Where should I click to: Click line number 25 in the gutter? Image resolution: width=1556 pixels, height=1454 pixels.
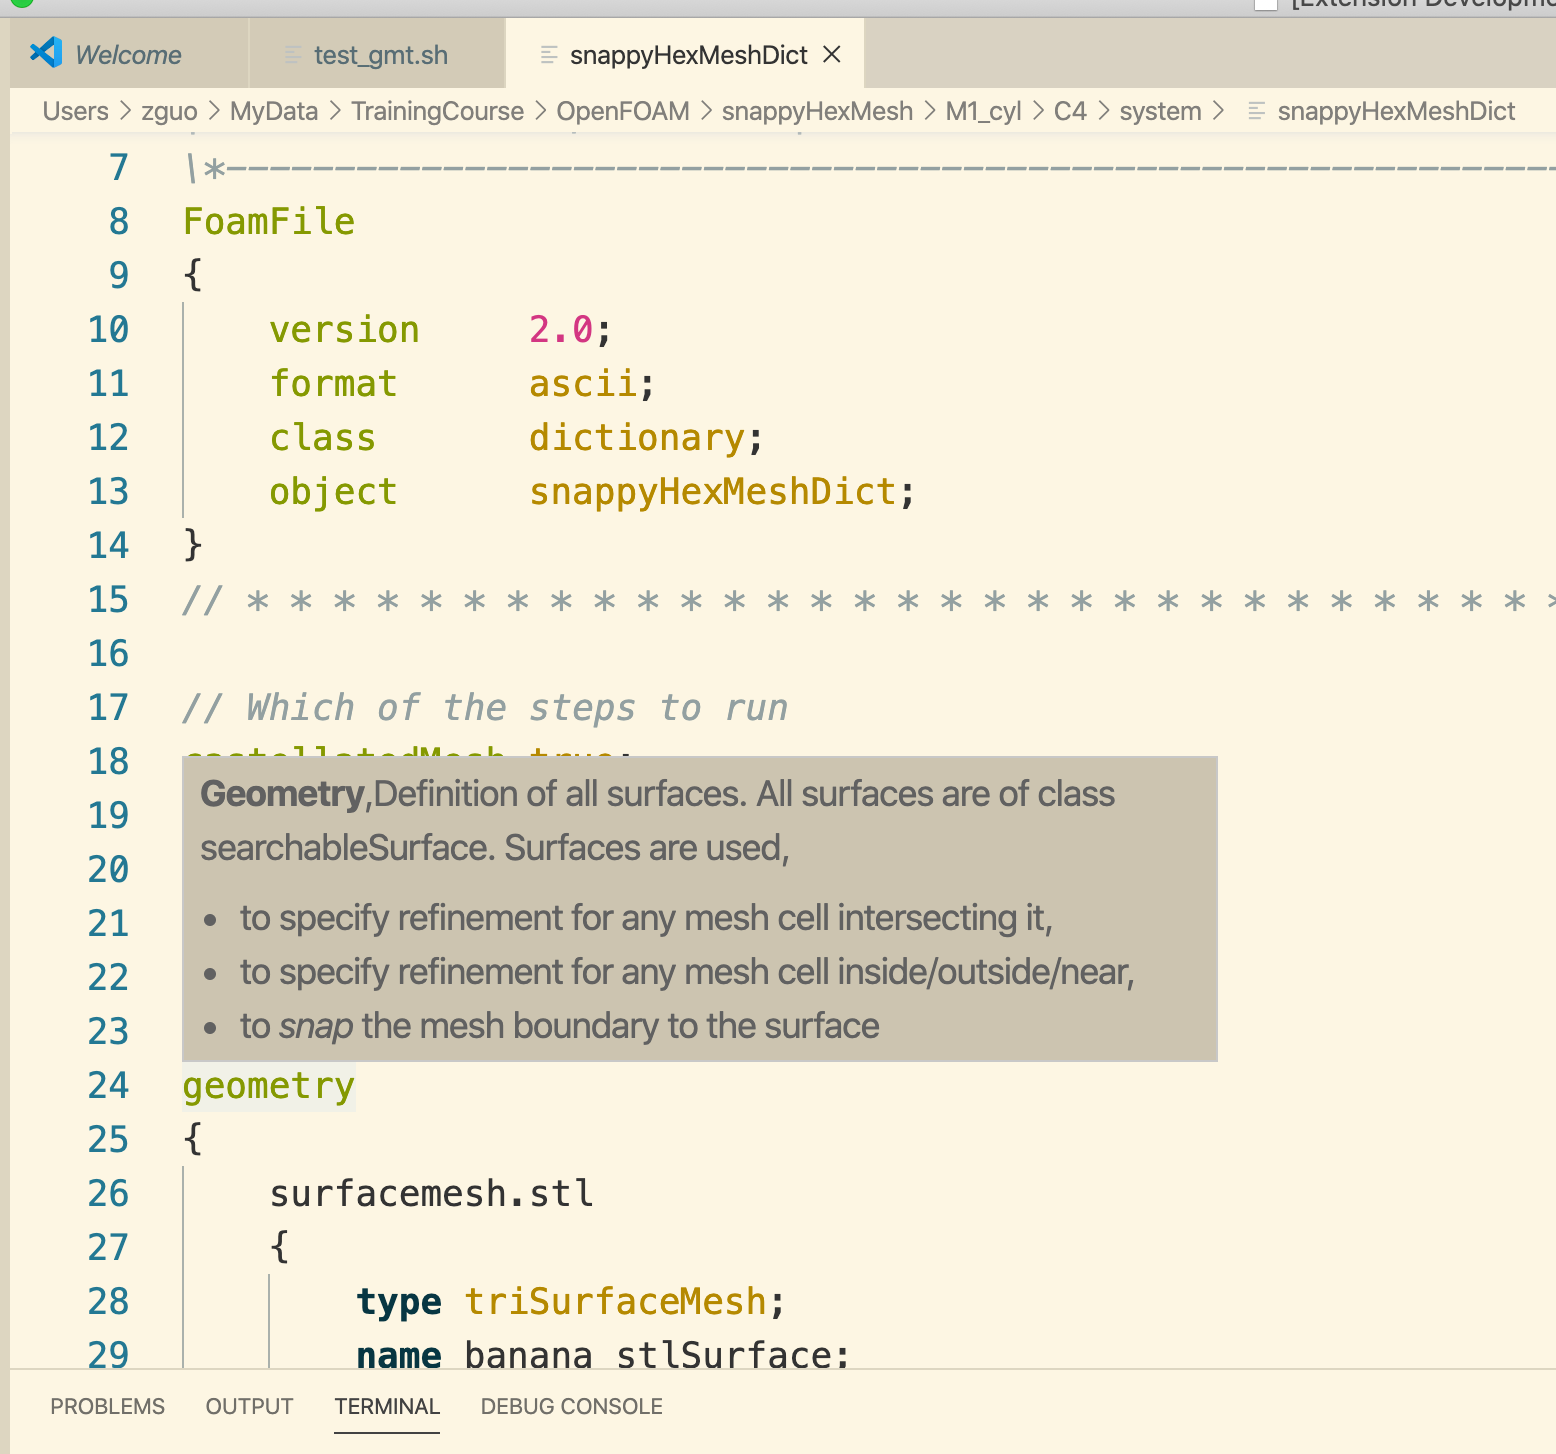coord(108,1139)
